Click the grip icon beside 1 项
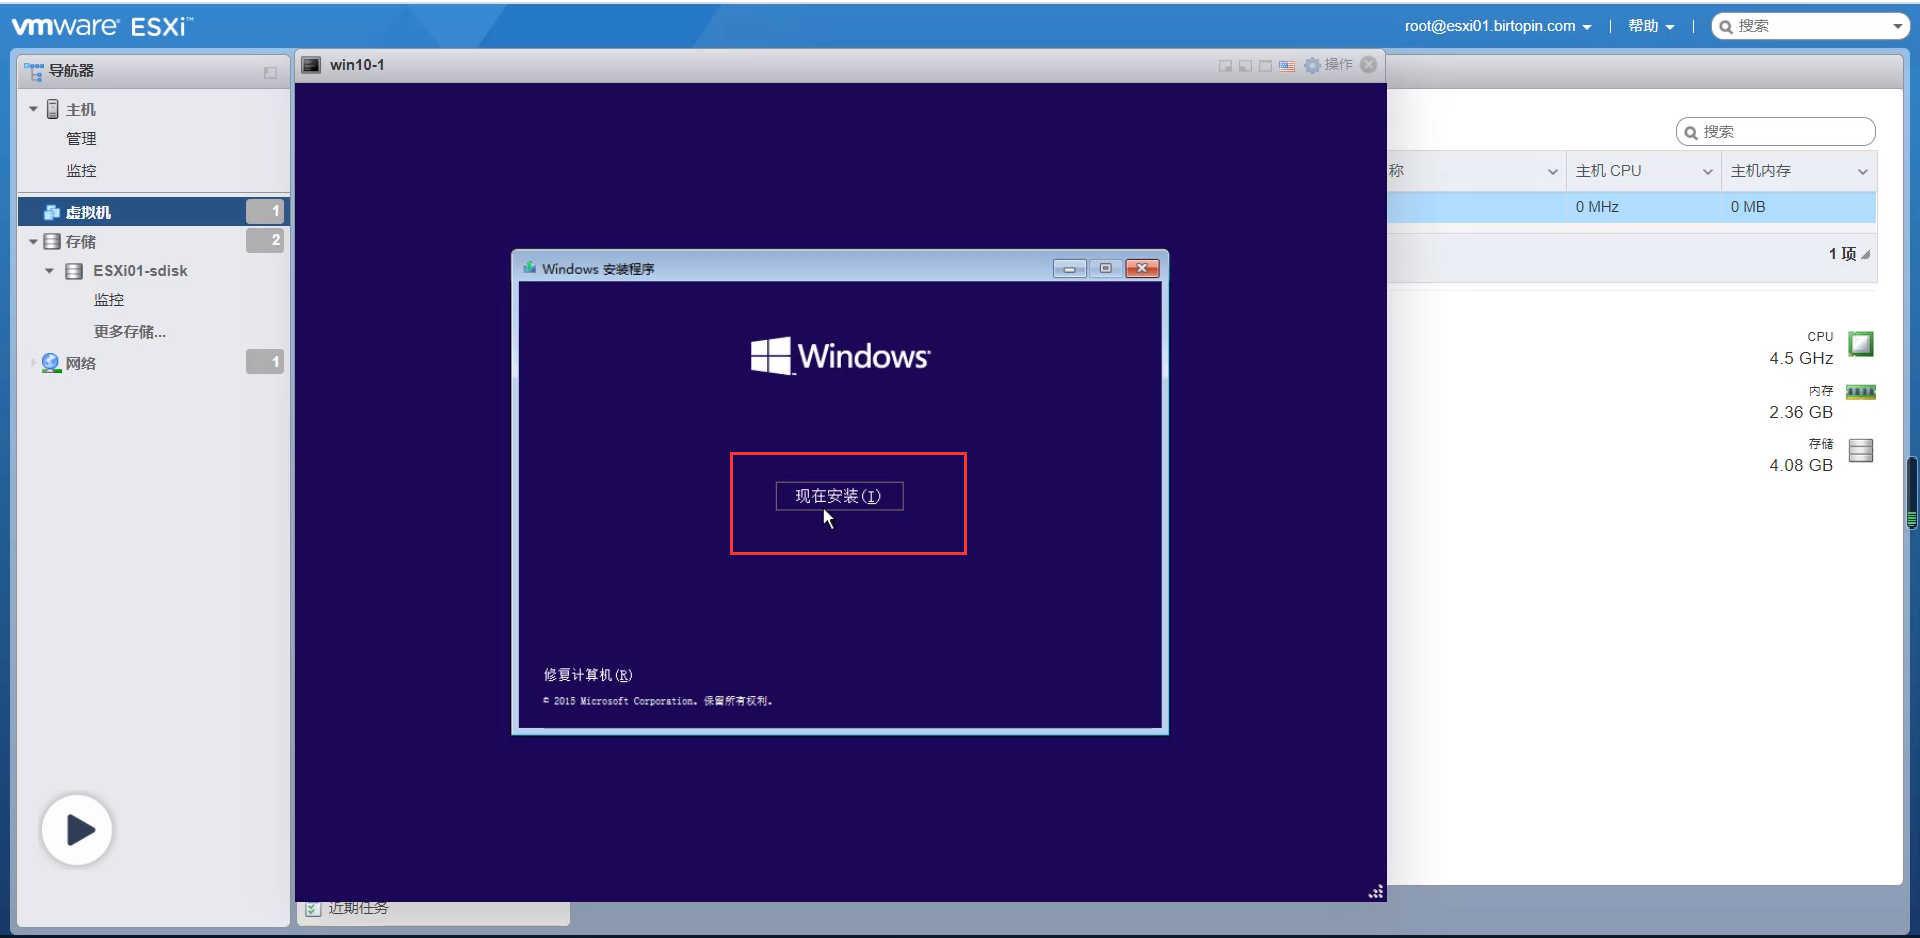 click(x=1866, y=255)
